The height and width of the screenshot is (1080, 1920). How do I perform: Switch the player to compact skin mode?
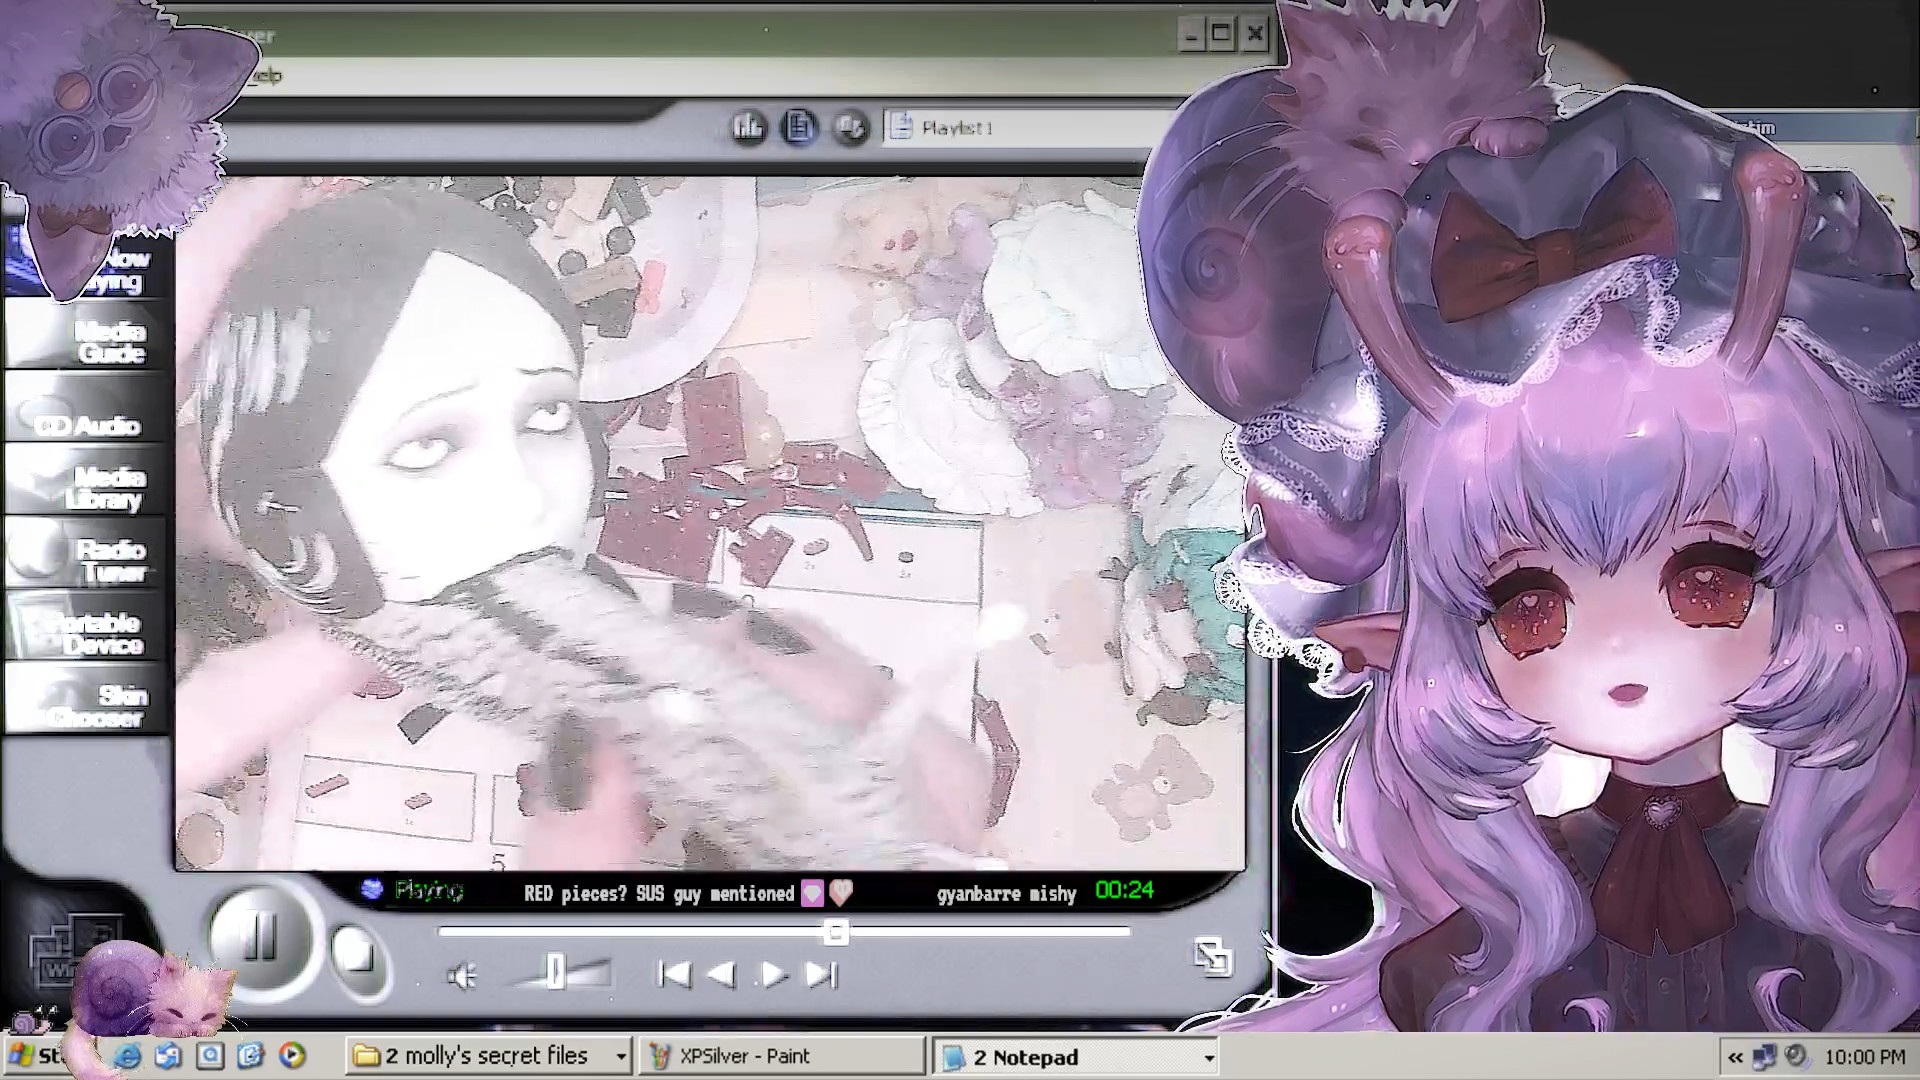(x=1212, y=957)
